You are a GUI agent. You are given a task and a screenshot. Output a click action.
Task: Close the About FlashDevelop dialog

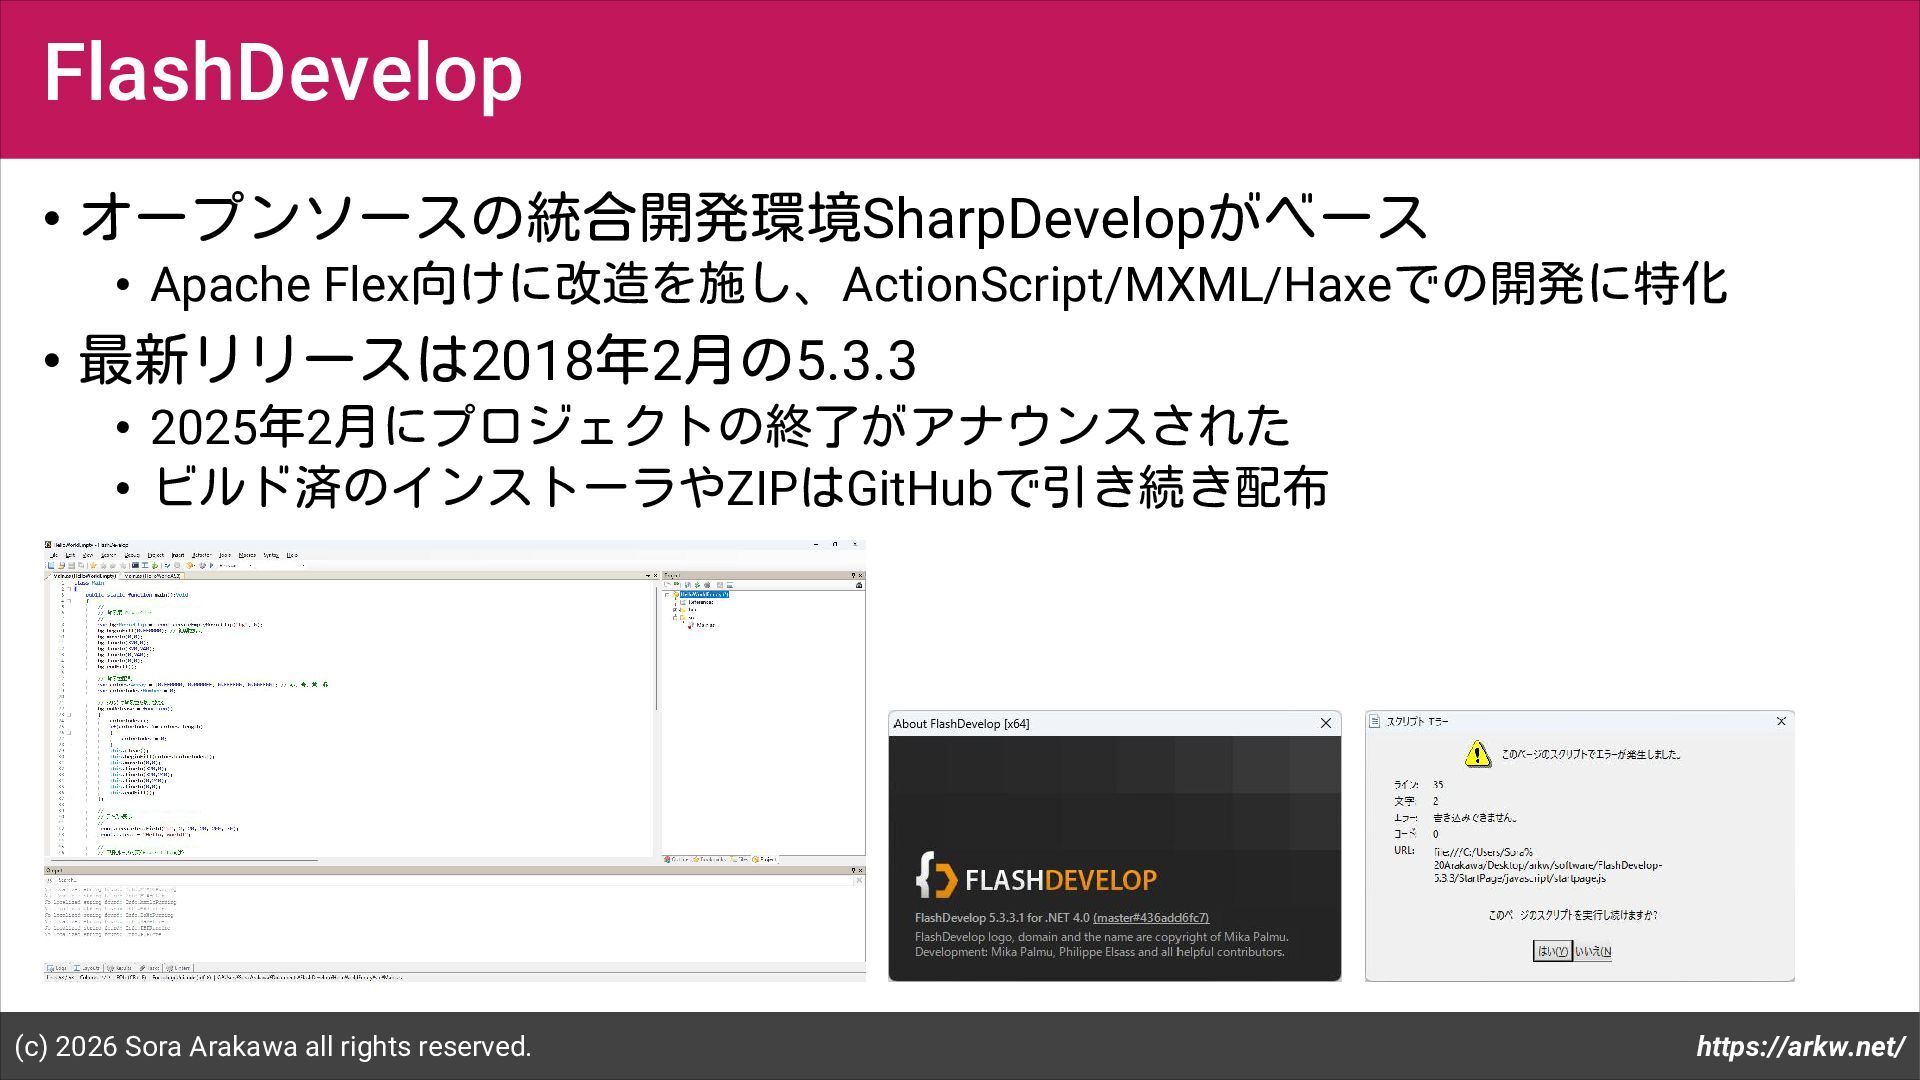[x=1326, y=723]
